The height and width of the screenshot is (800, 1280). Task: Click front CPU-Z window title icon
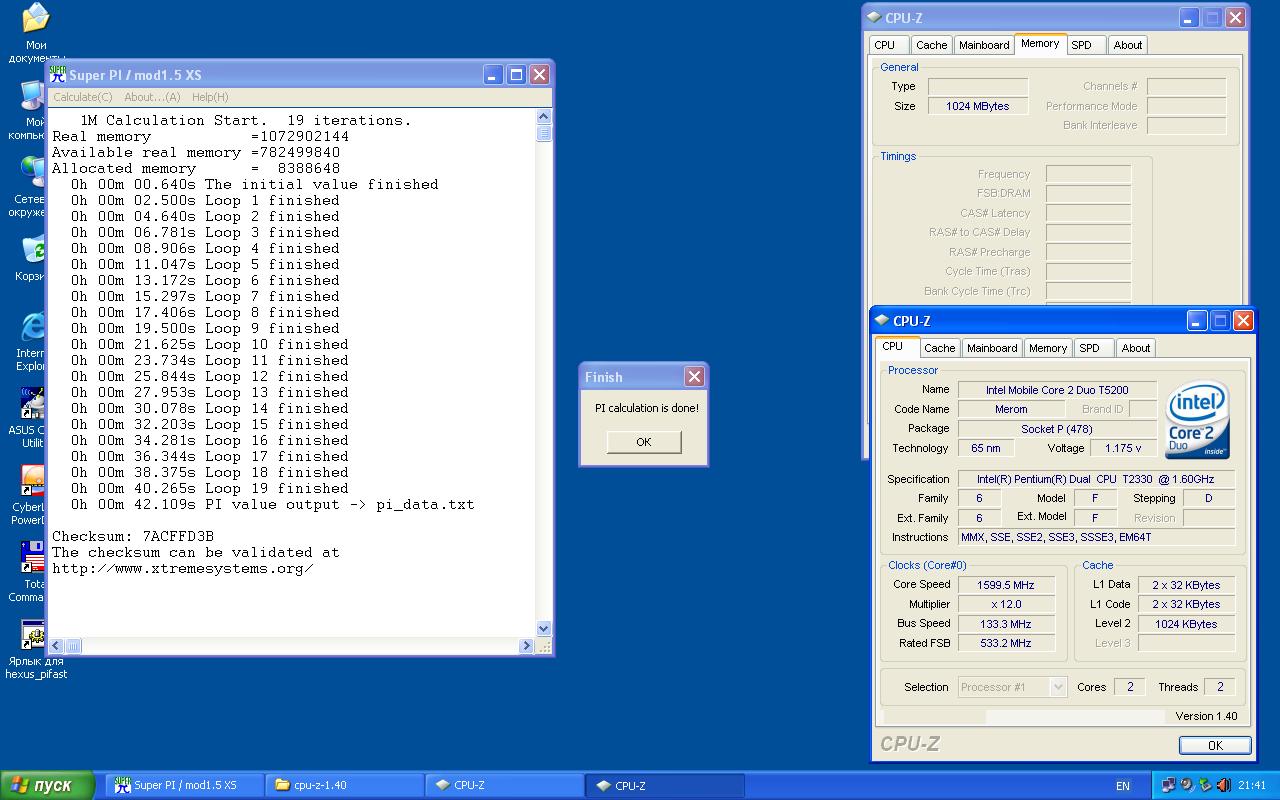(x=881, y=321)
